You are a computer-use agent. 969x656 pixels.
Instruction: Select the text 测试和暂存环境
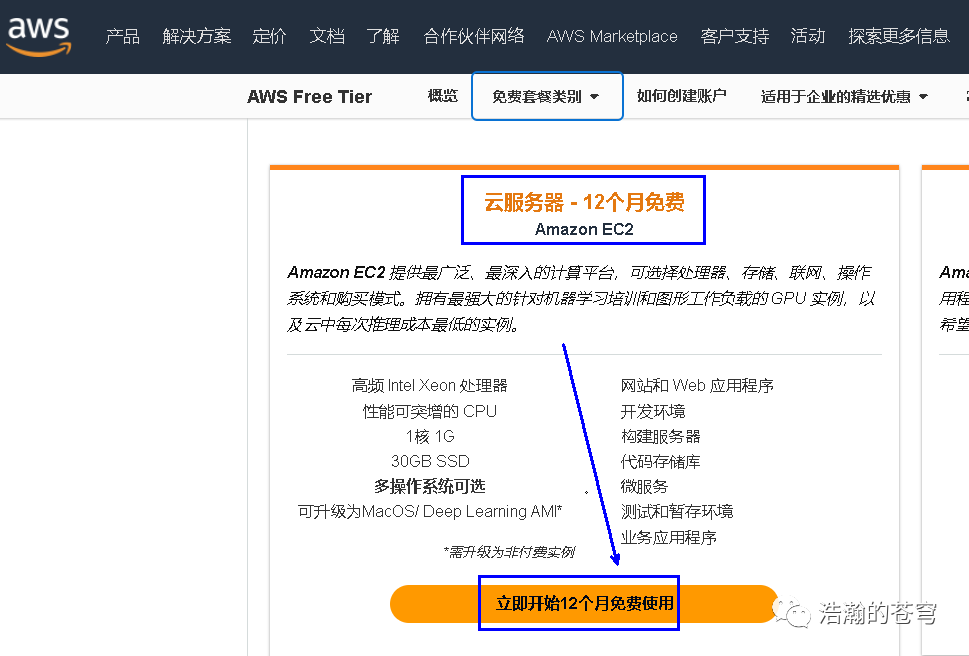pyautogui.click(x=676, y=511)
